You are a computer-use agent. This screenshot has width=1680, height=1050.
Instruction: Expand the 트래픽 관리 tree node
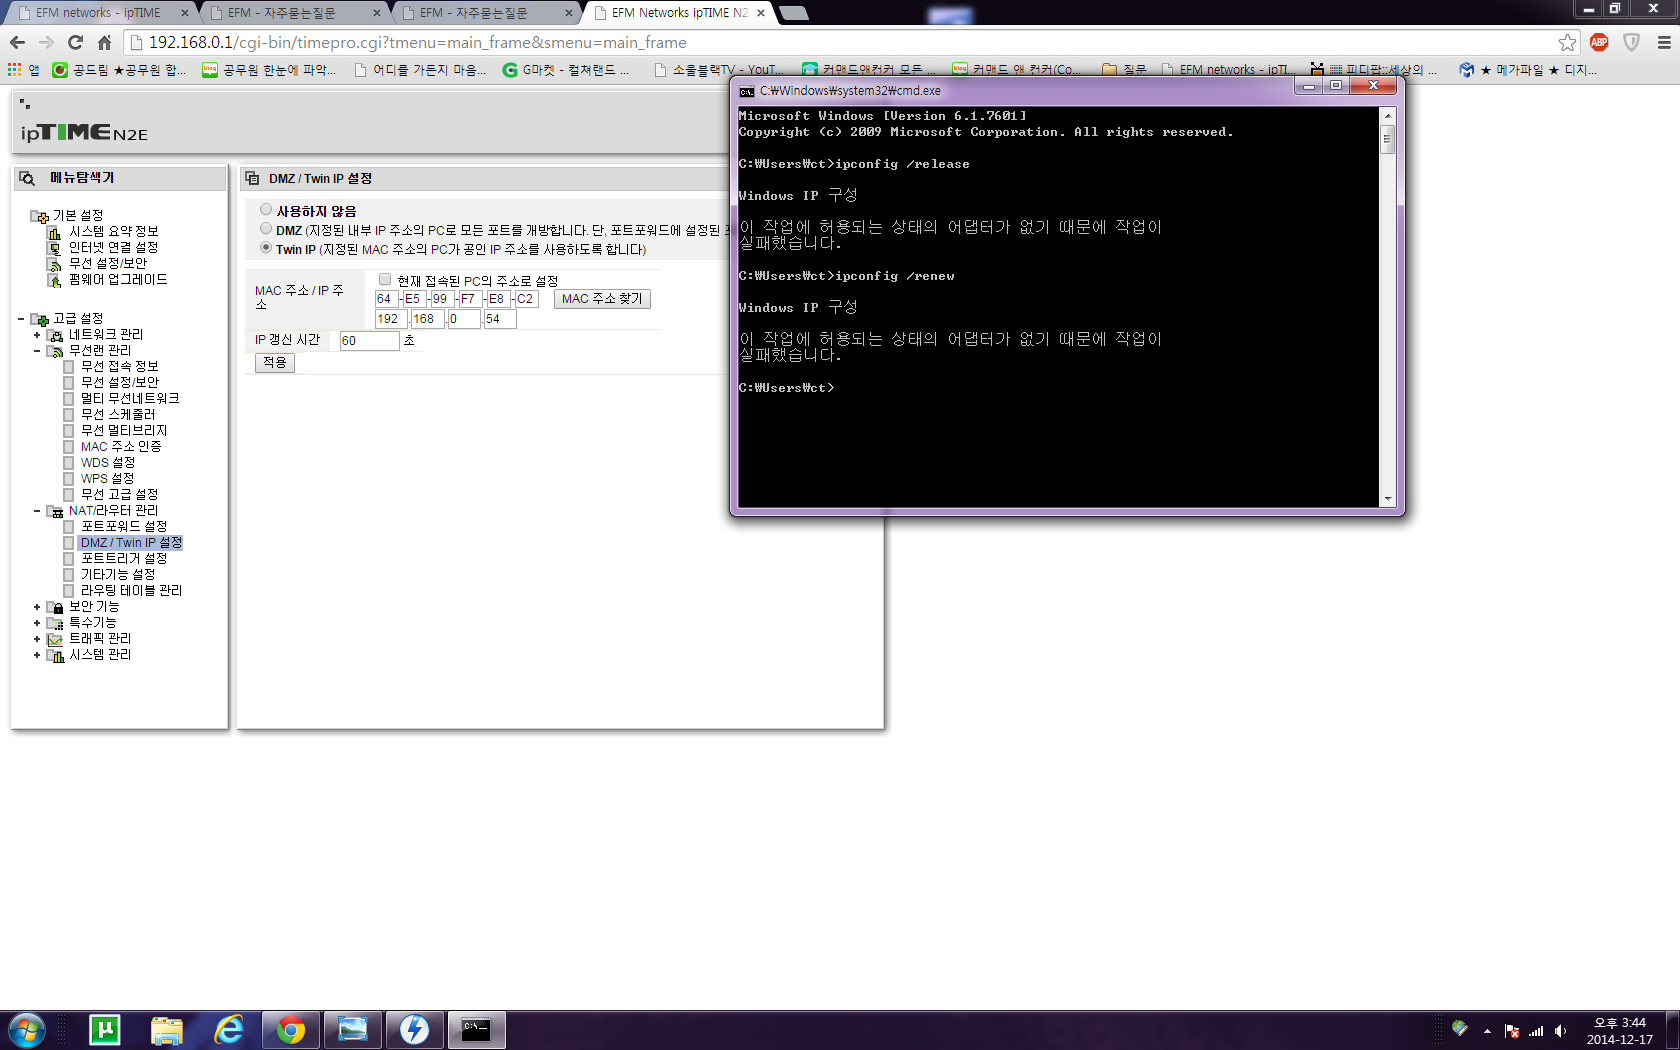(37, 639)
